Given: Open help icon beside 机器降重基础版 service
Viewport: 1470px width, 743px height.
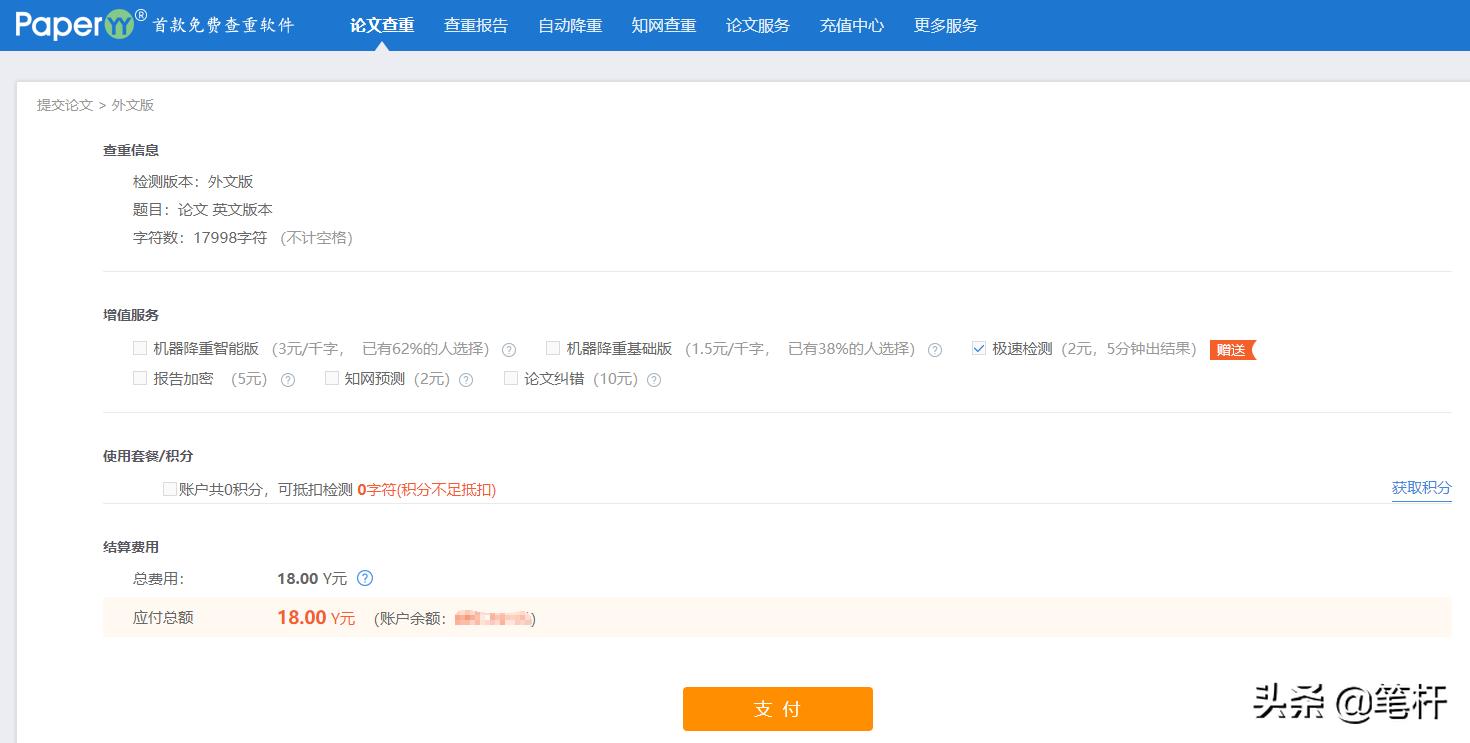Looking at the screenshot, I should click(935, 349).
